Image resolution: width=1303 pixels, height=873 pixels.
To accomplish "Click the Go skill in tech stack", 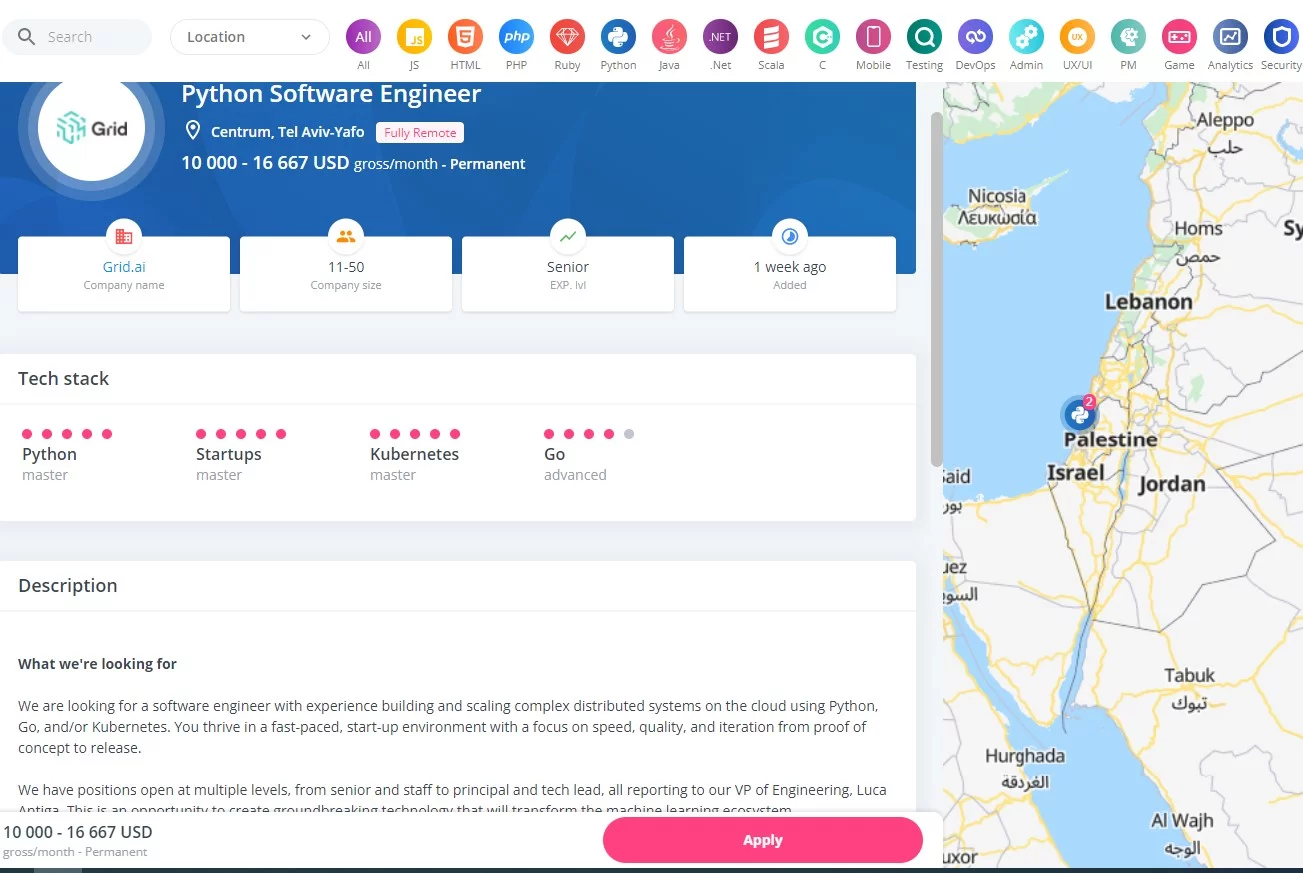I will [555, 454].
